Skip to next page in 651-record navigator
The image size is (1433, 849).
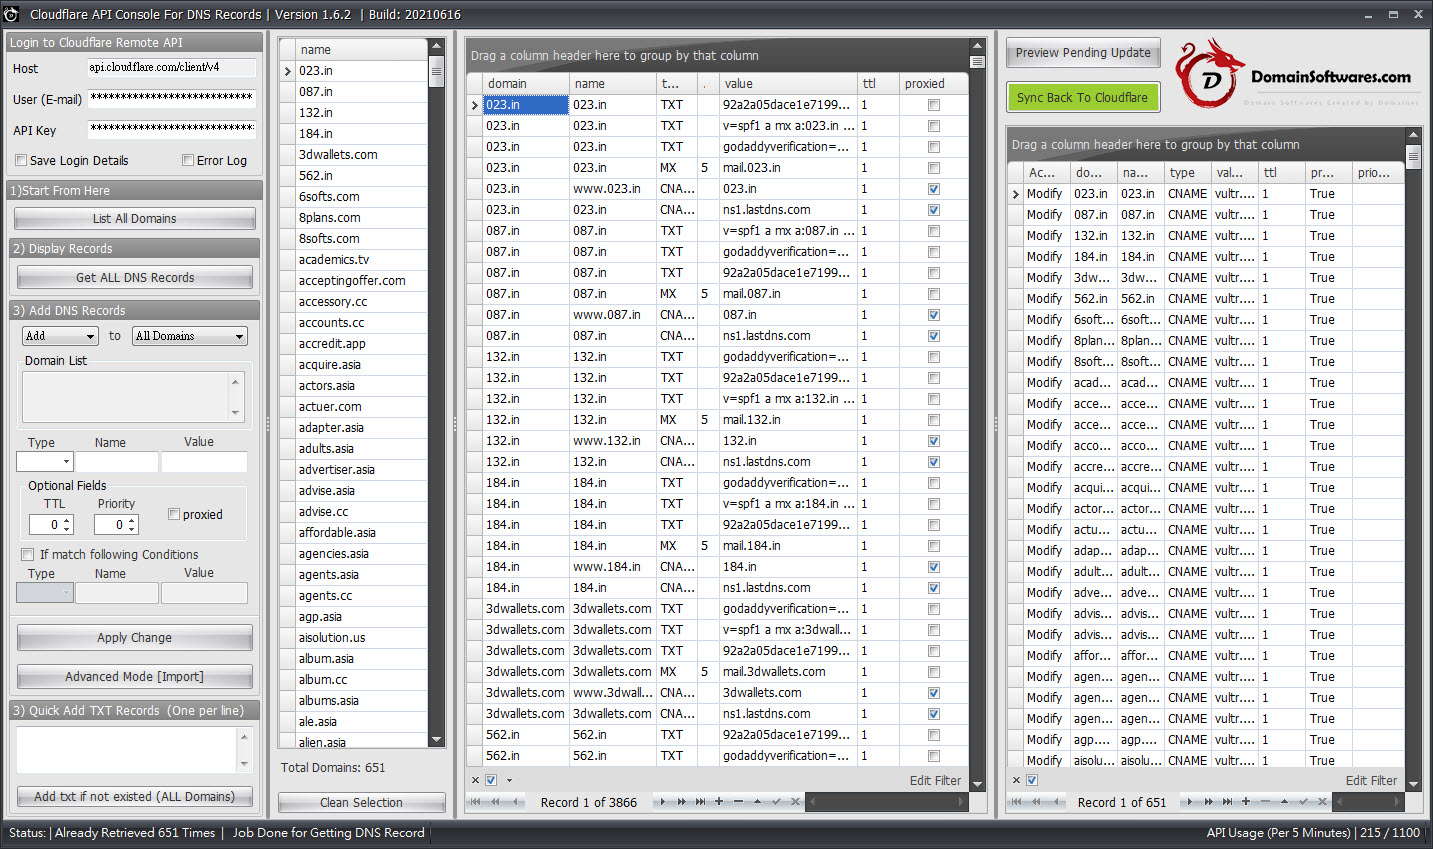click(1208, 802)
